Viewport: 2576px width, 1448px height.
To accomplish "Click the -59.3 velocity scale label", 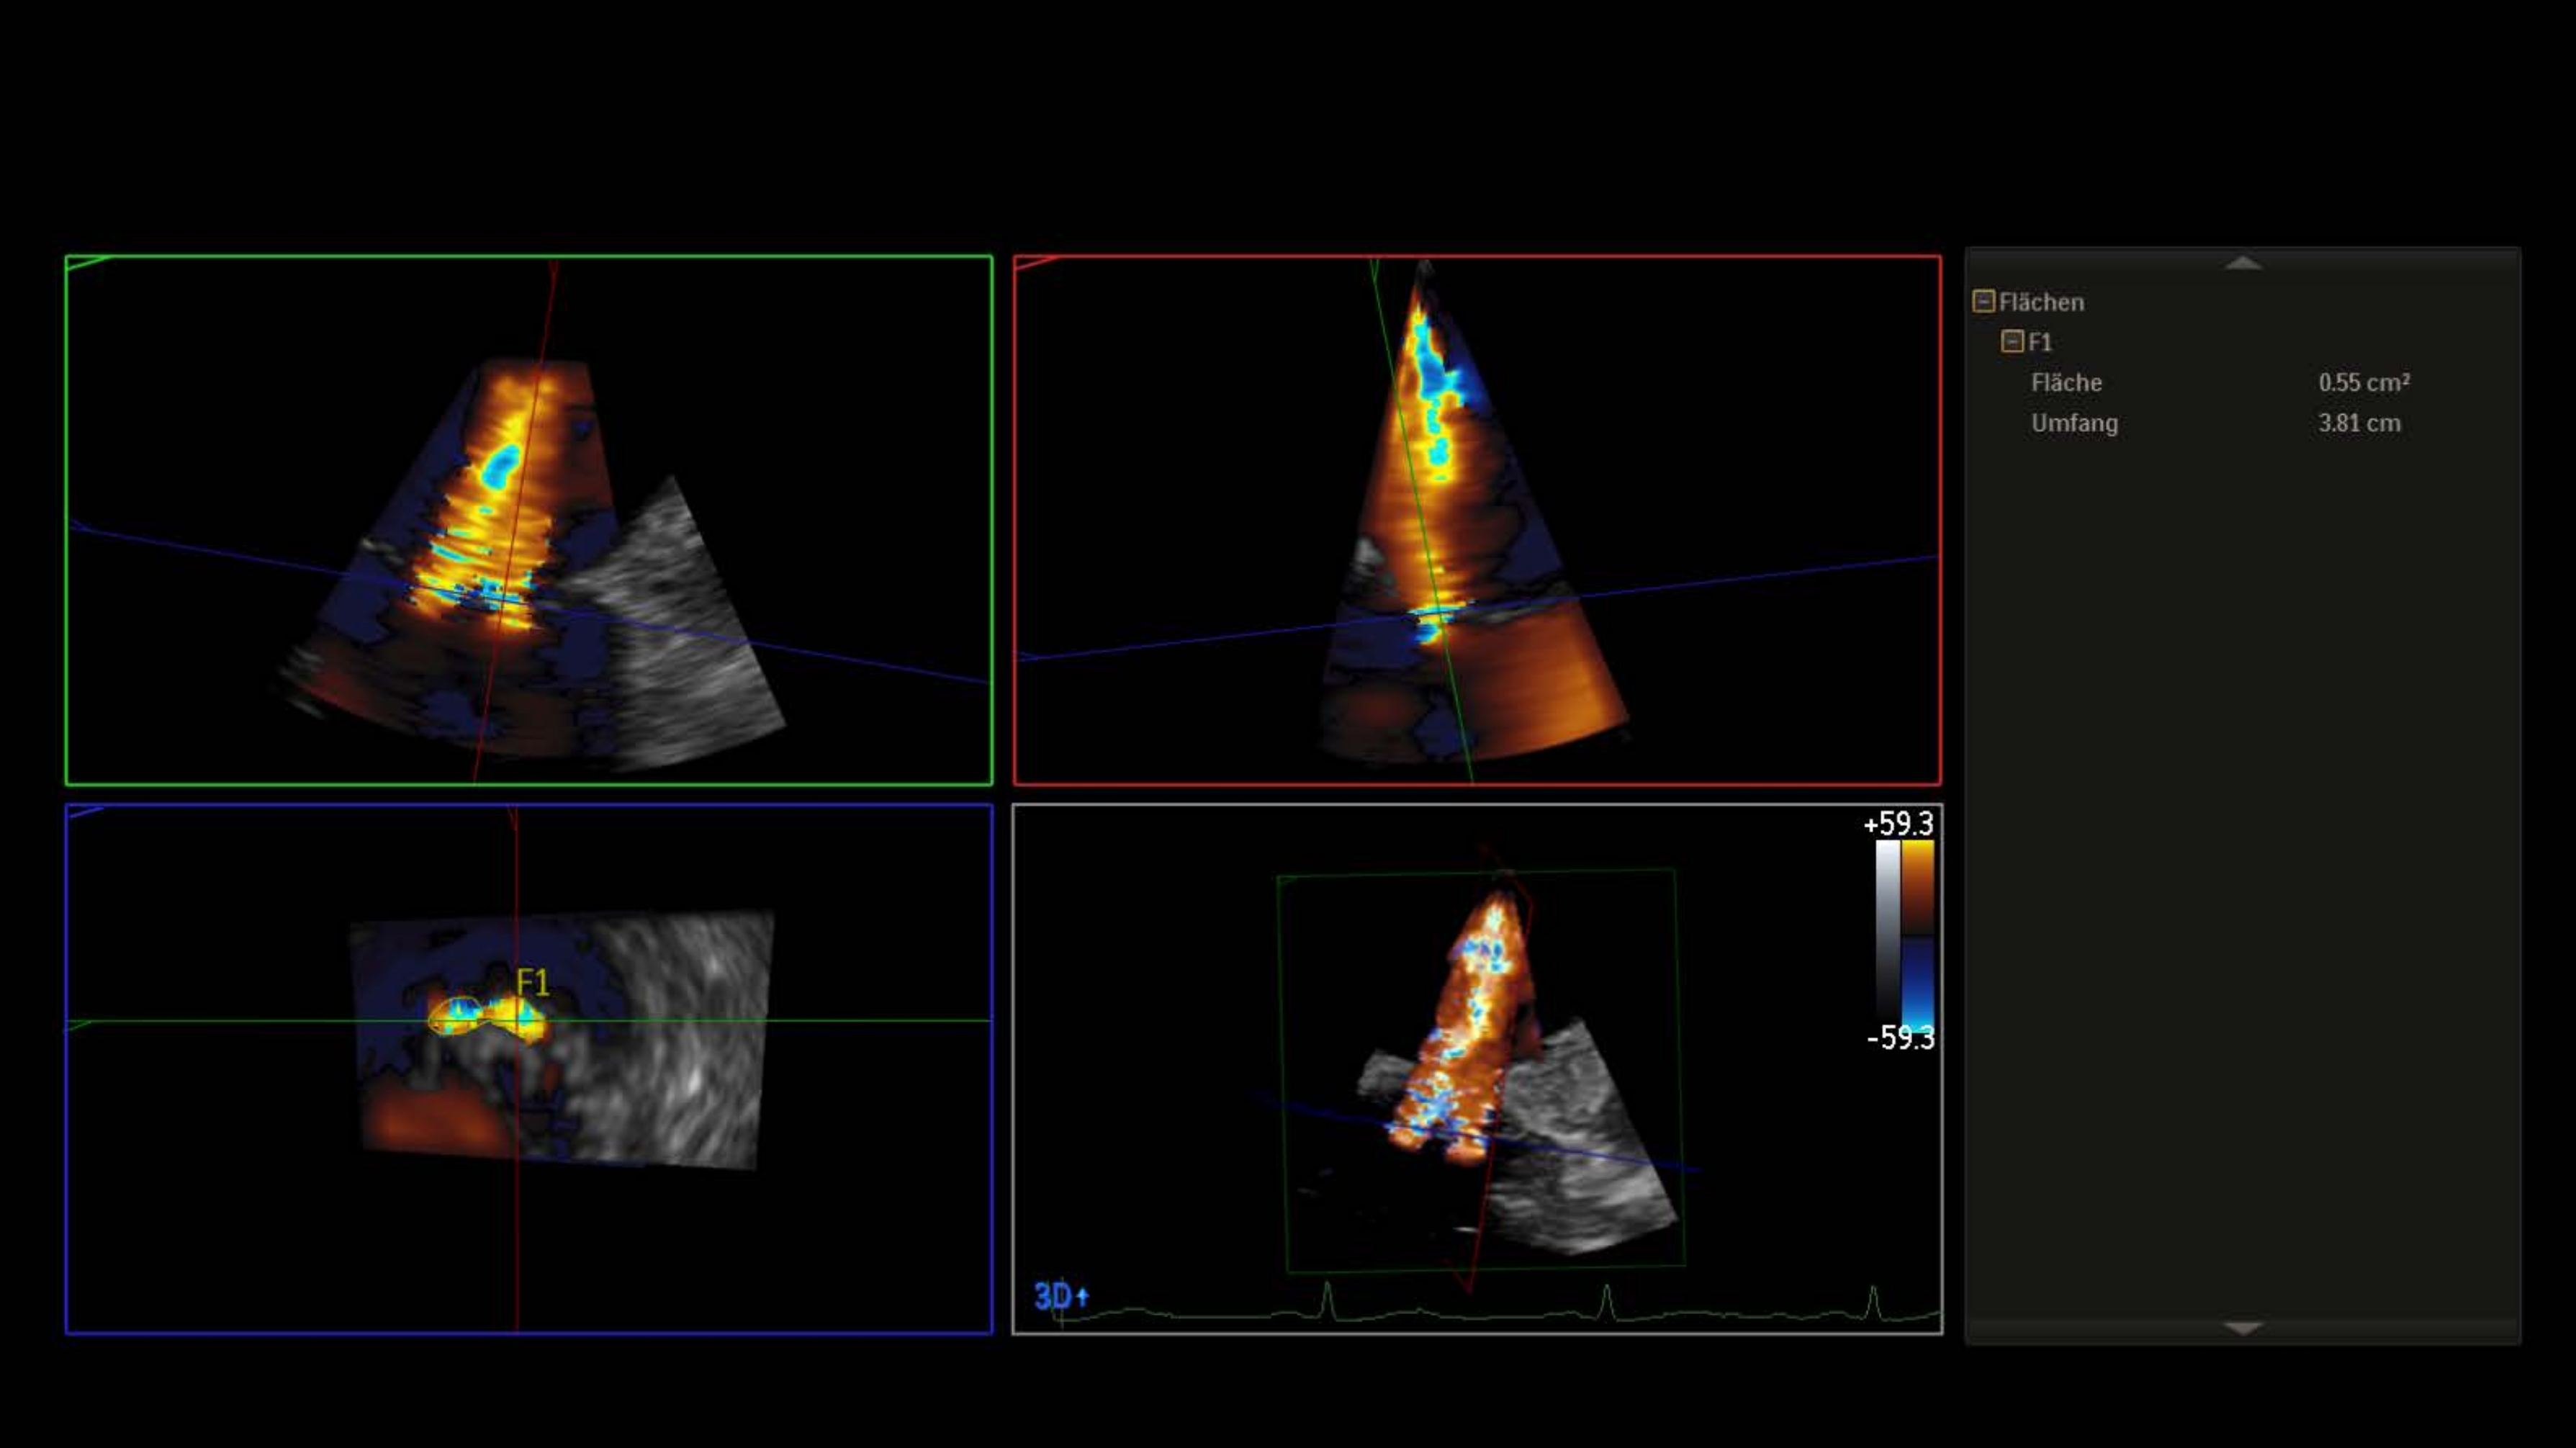I will click(1900, 1038).
